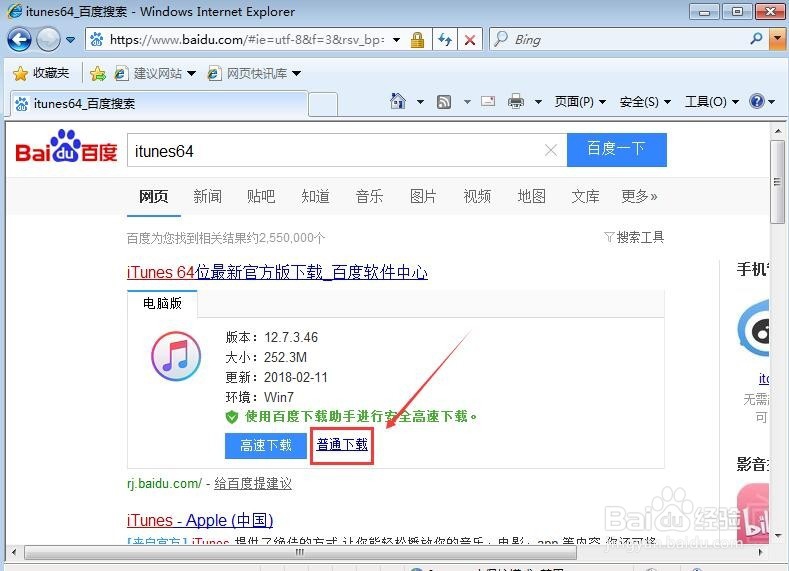Click the 版本: 12.7.3.46 text

point(272,337)
